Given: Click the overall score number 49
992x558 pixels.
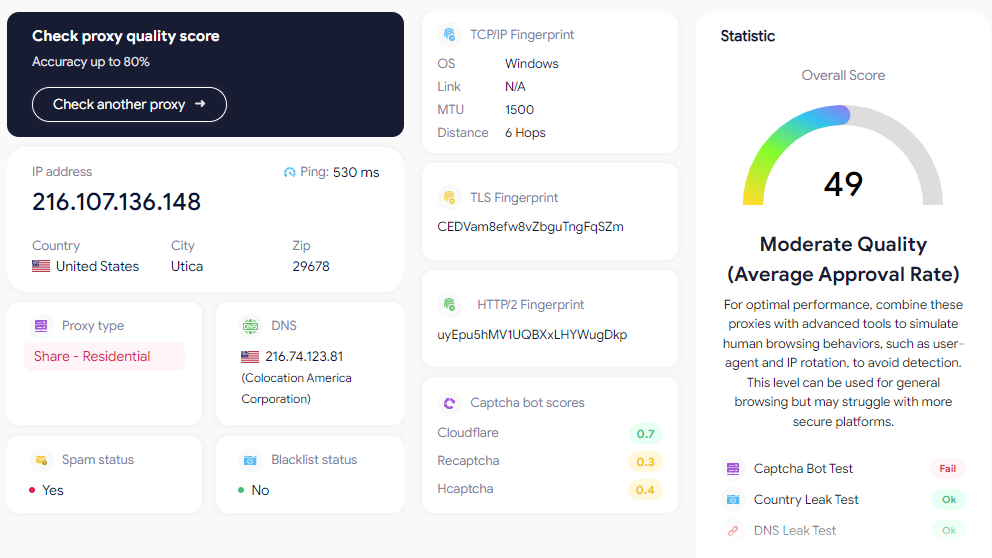Looking at the screenshot, I should point(843,184).
